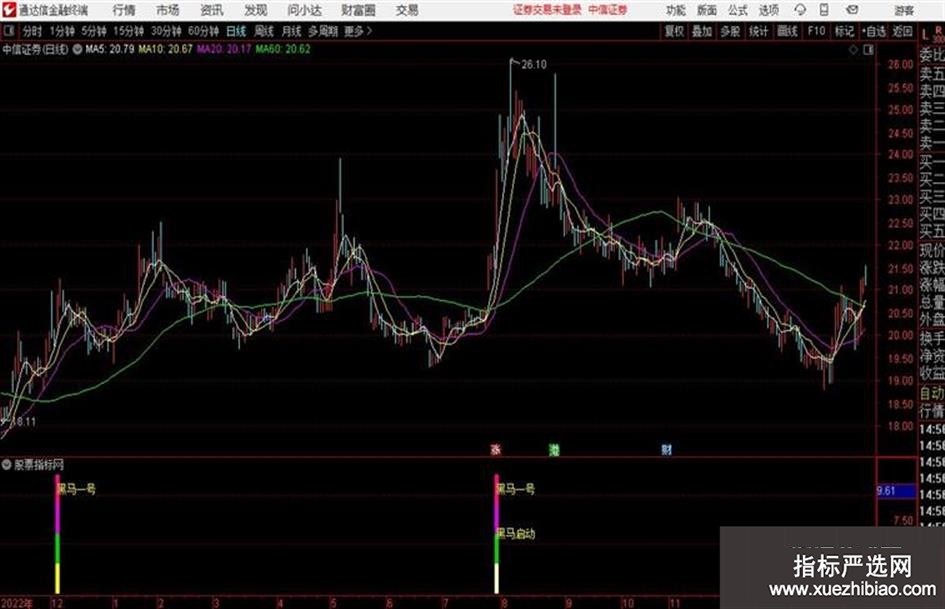Toggle the left panel icon beside 分时
Screen dimensions: 945x609
pyautogui.click(x=8, y=31)
